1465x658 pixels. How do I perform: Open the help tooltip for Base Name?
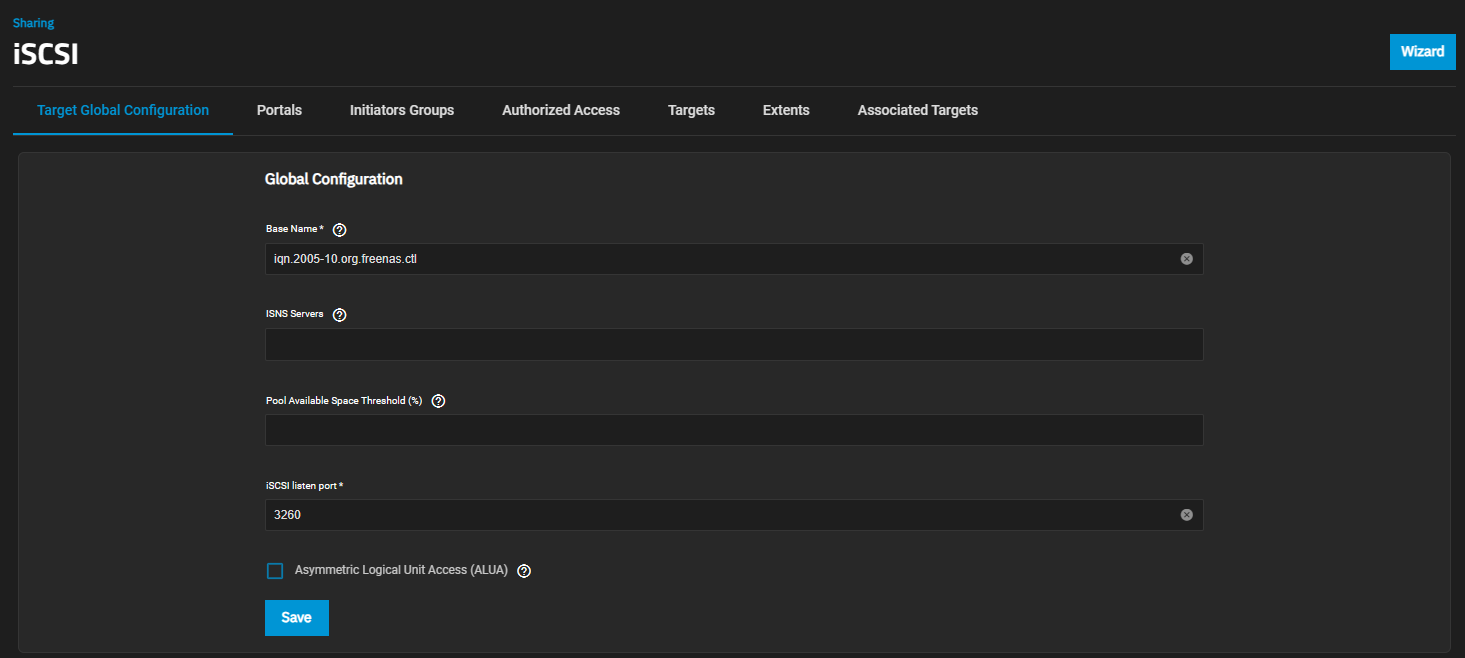coord(339,229)
